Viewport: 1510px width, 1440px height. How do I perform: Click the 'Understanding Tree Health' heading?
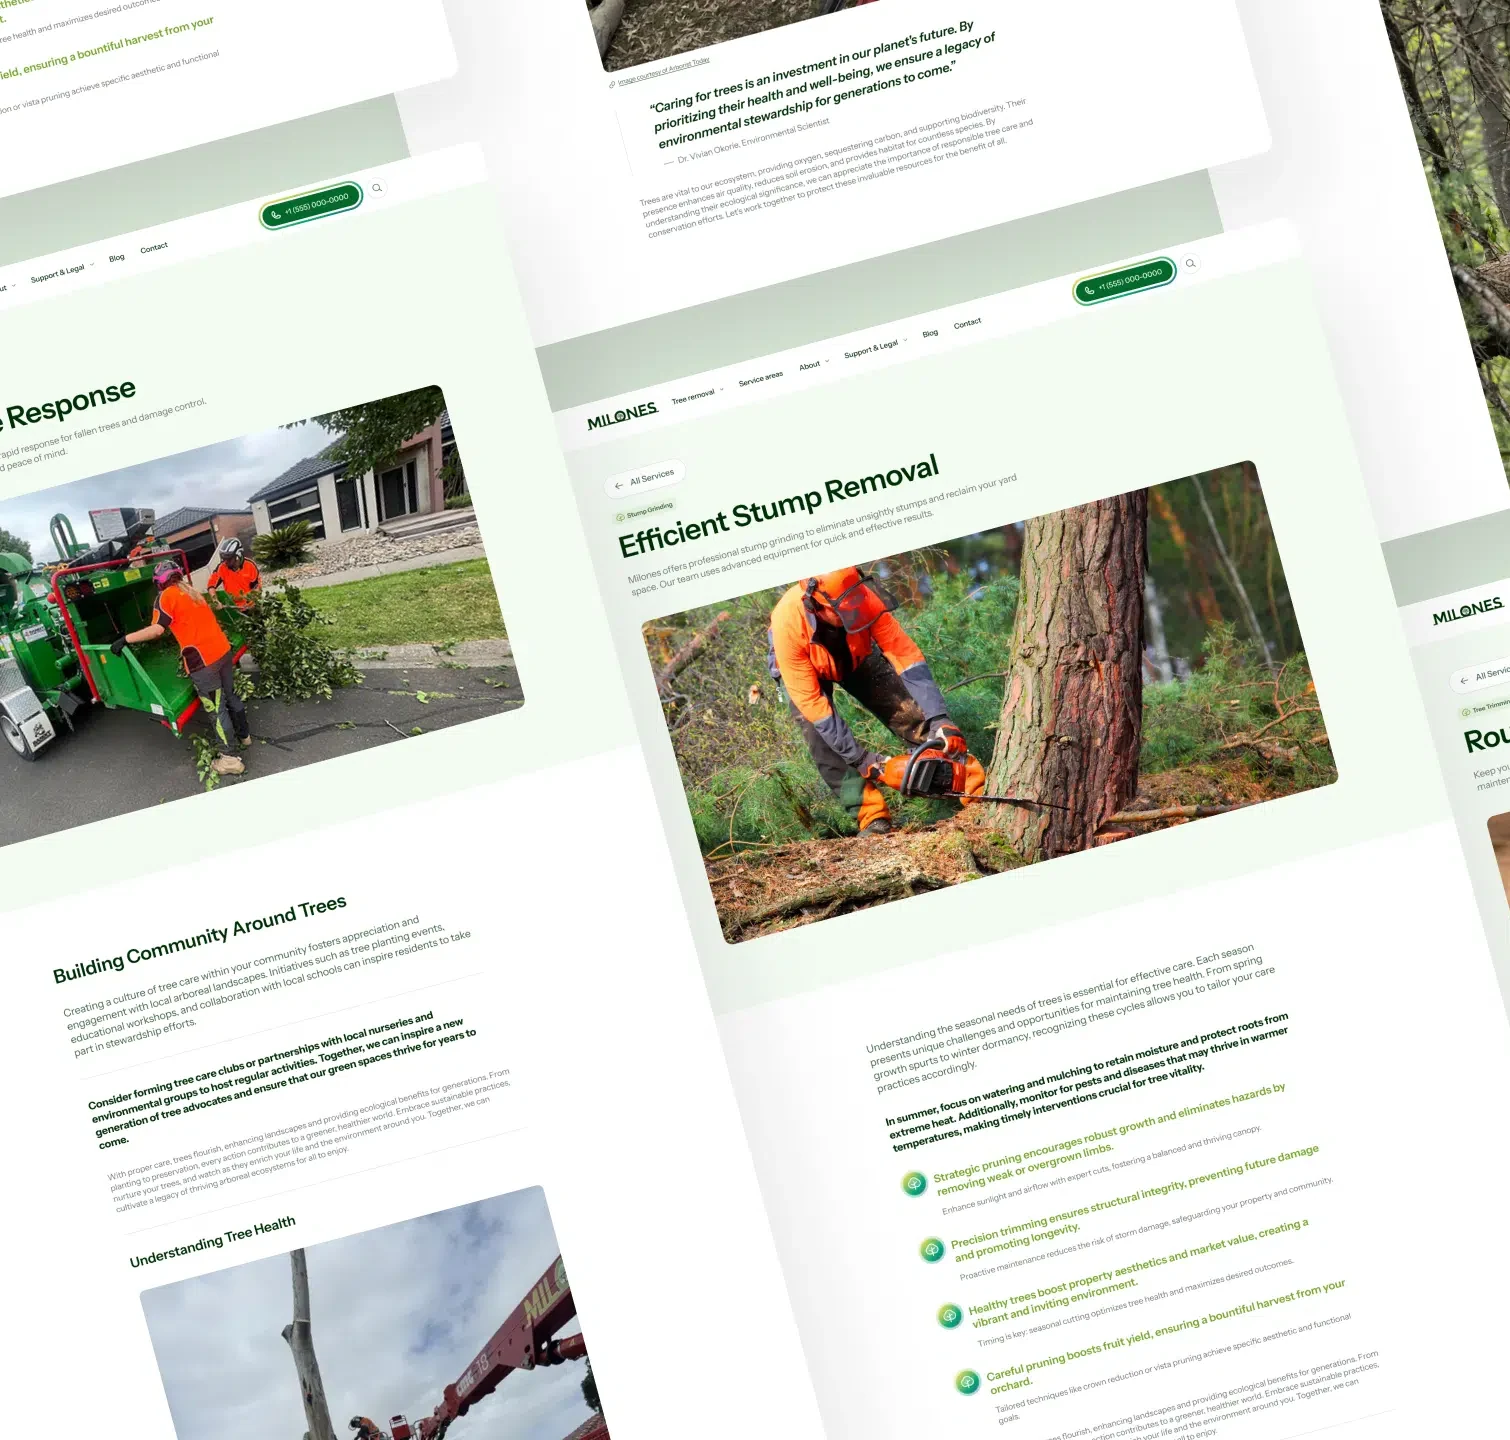point(212,1241)
